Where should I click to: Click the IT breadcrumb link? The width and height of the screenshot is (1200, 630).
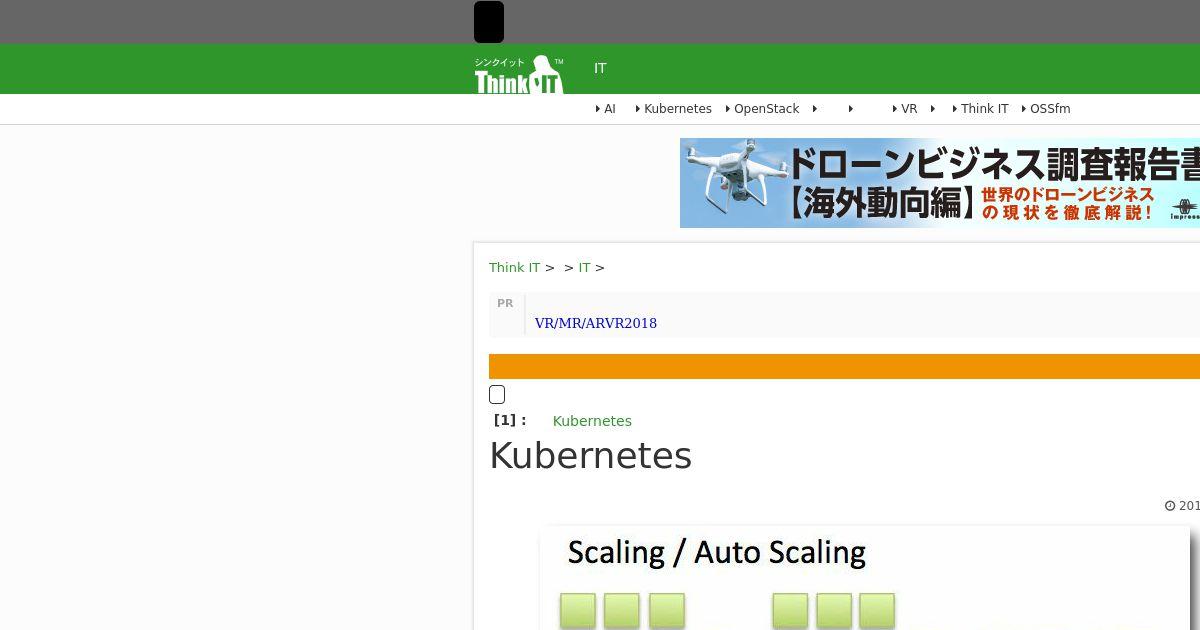pos(584,268)
